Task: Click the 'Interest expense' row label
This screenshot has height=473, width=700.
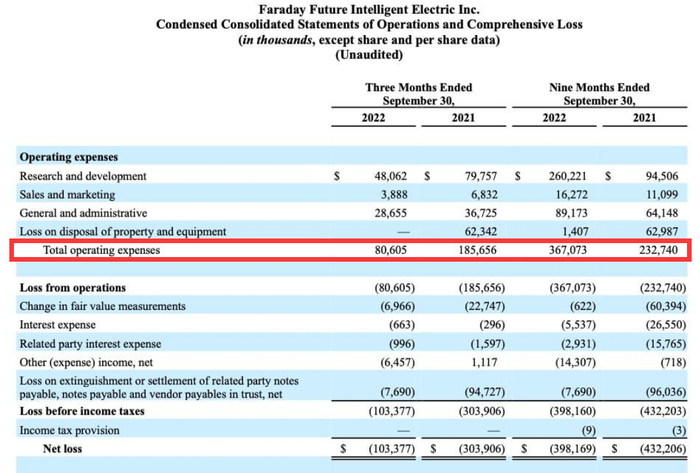Action: click(x=58, y=325)
